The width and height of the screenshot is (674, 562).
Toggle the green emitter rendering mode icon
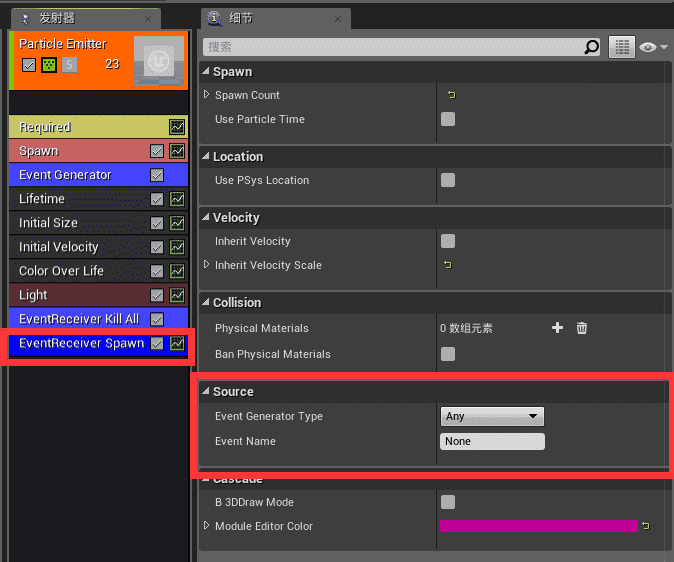point(48,65)
